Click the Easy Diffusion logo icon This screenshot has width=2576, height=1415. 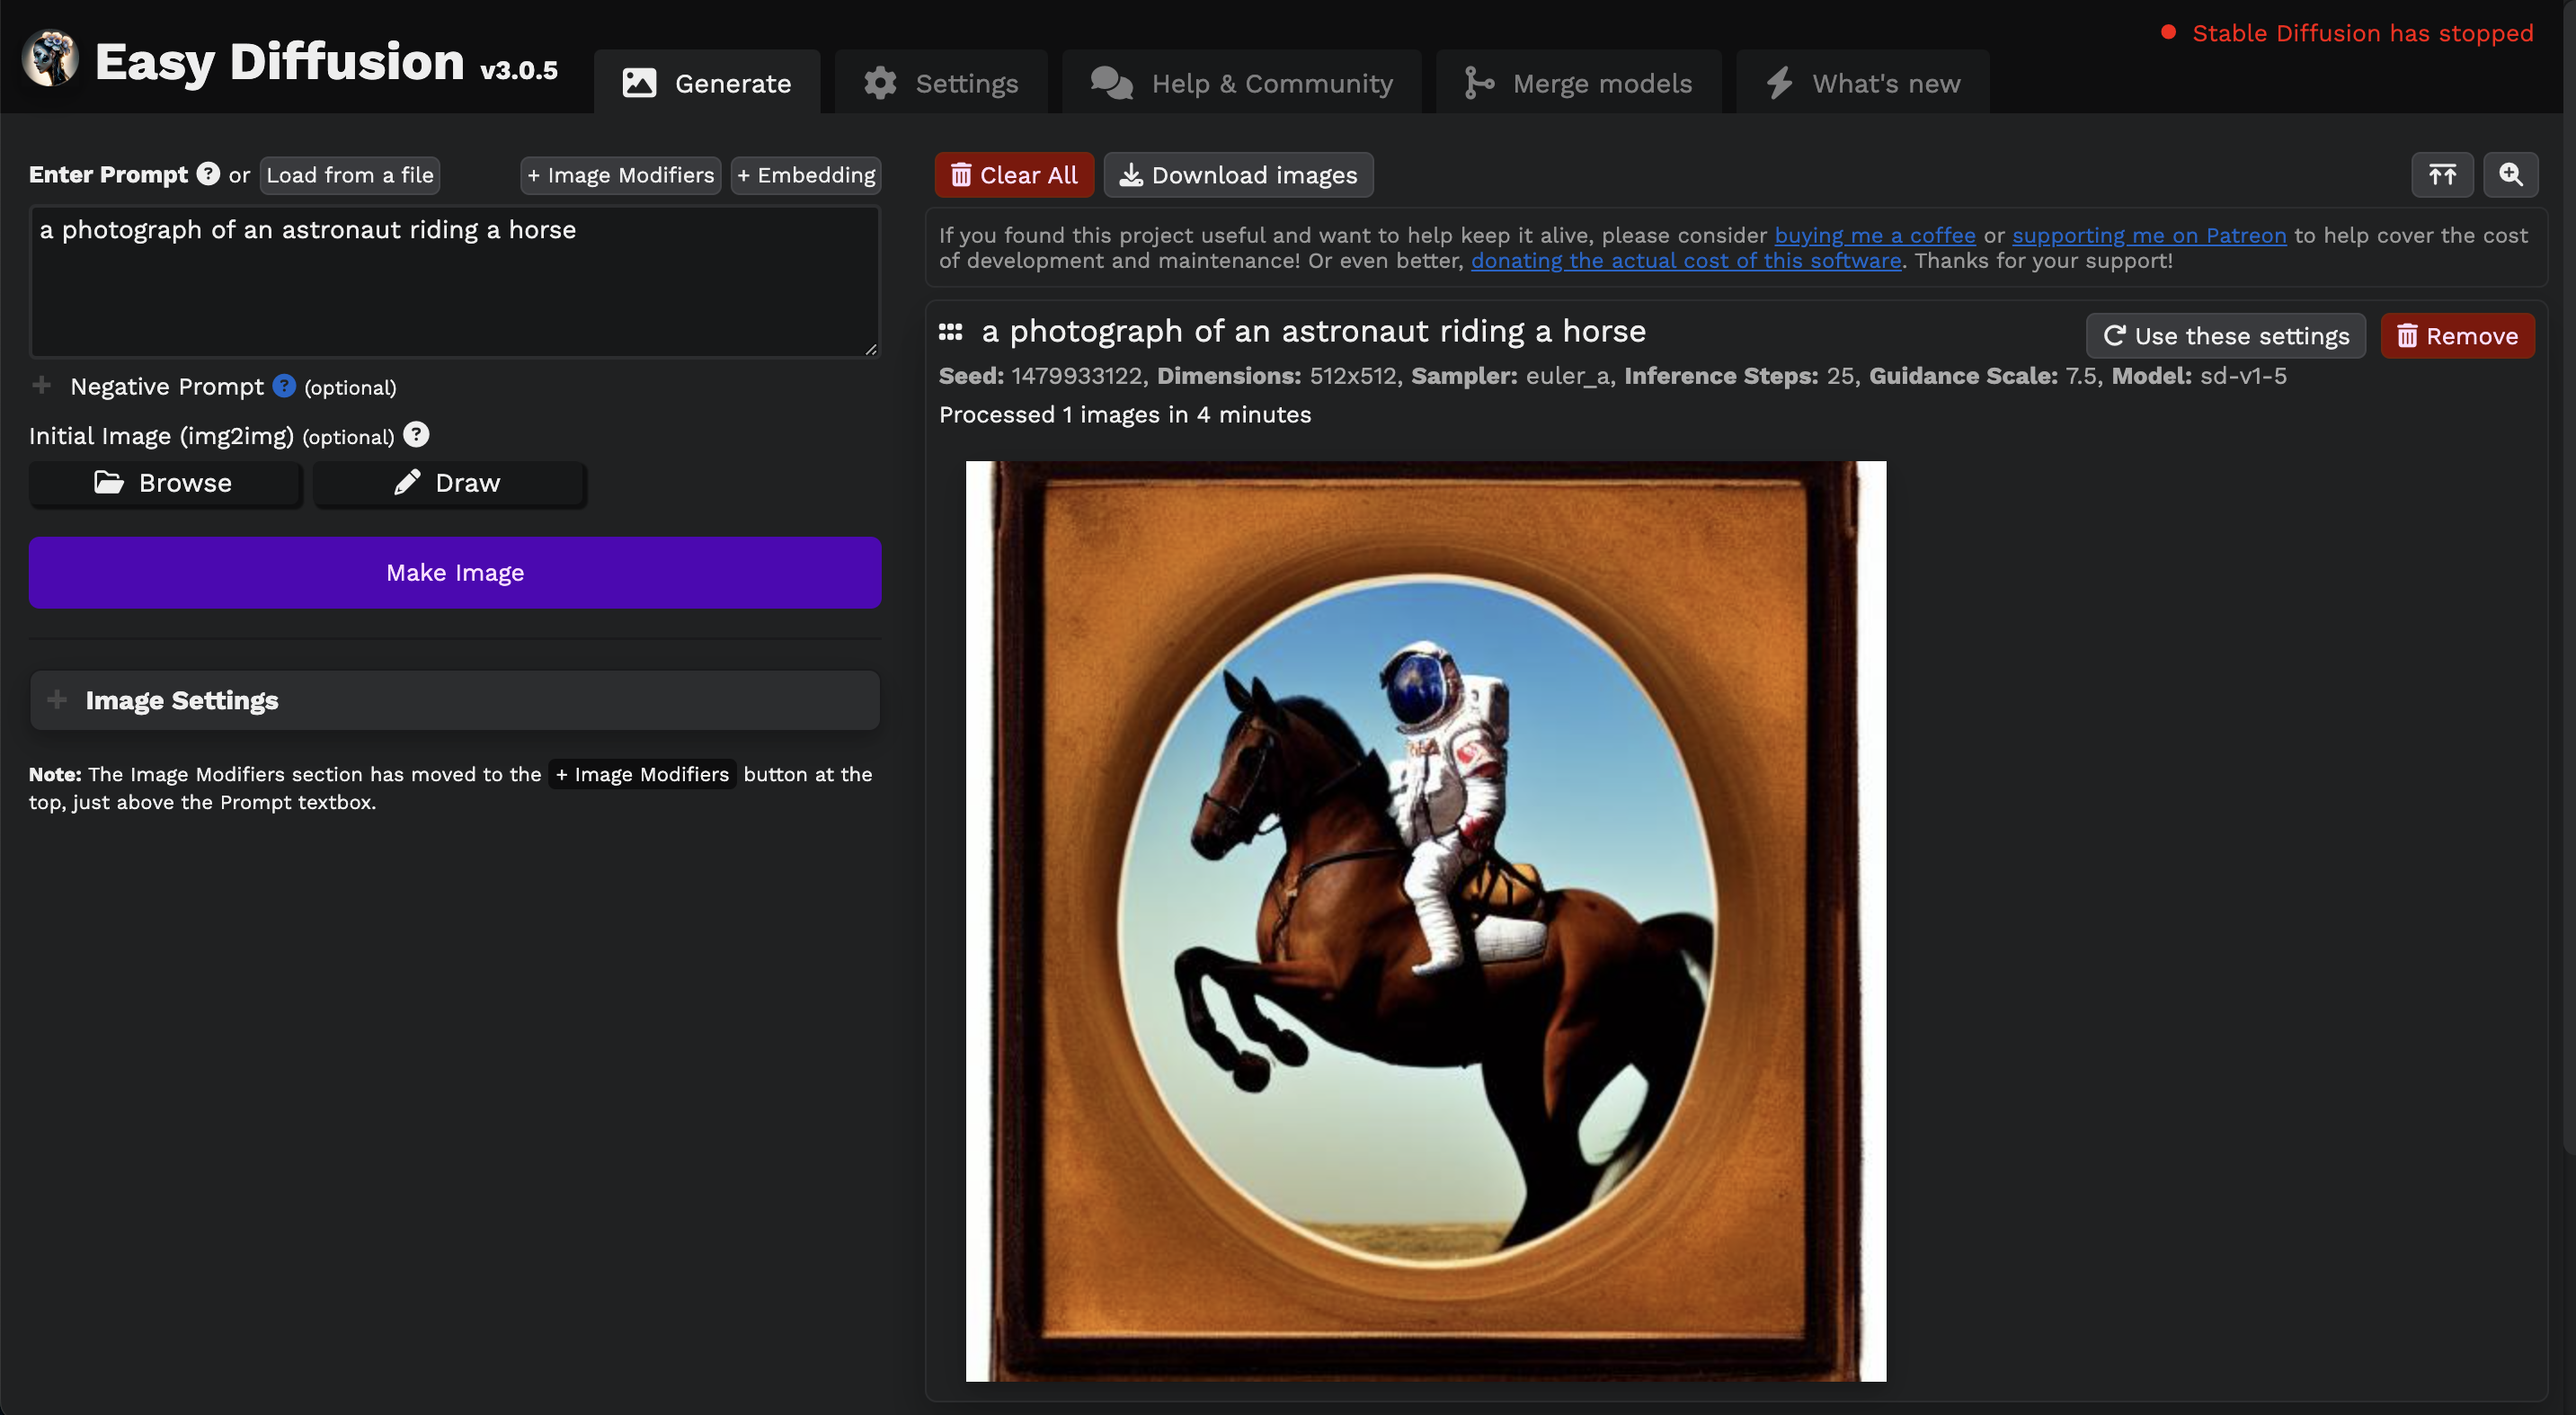pos(50,58)
